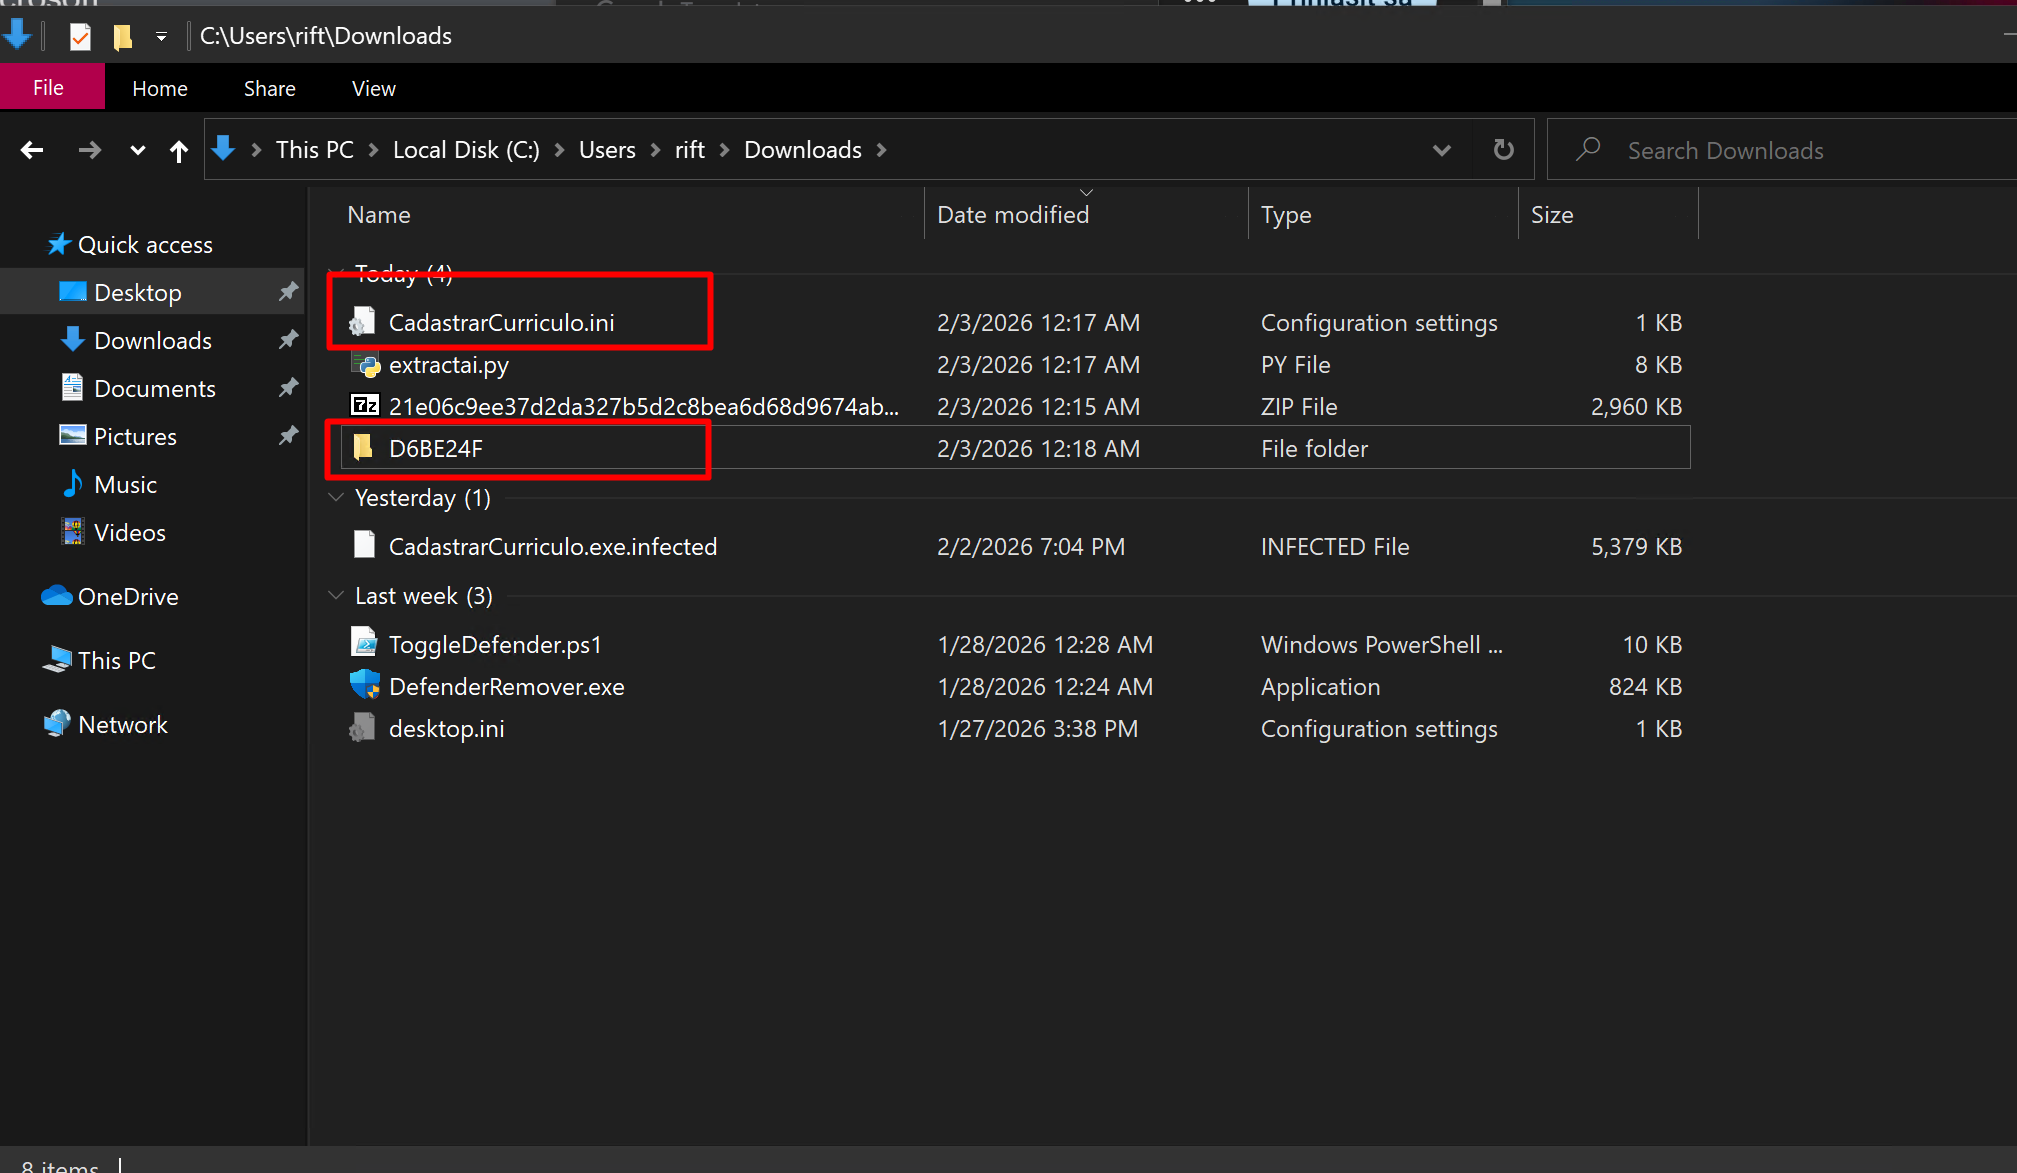Select the extractai.py Python file

click(x=1015, y=365)
